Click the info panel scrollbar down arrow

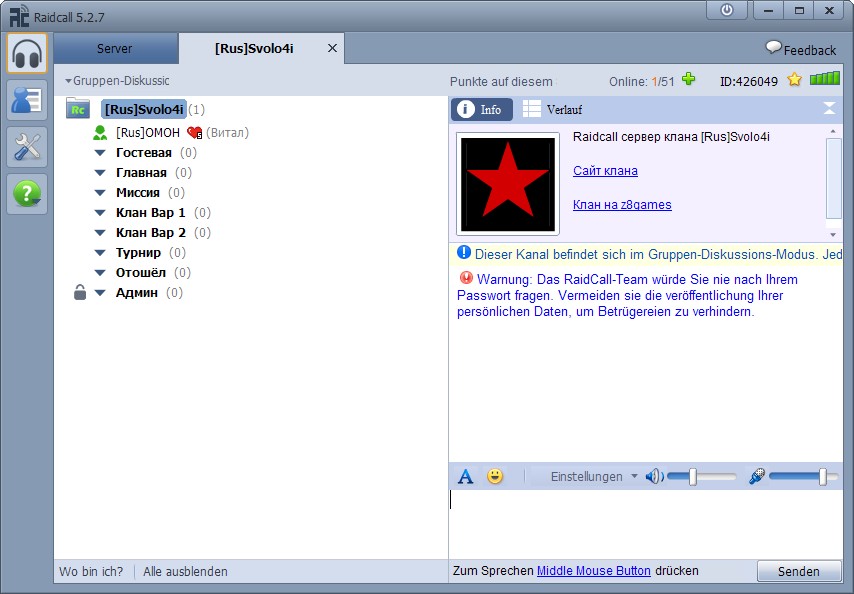833,235
